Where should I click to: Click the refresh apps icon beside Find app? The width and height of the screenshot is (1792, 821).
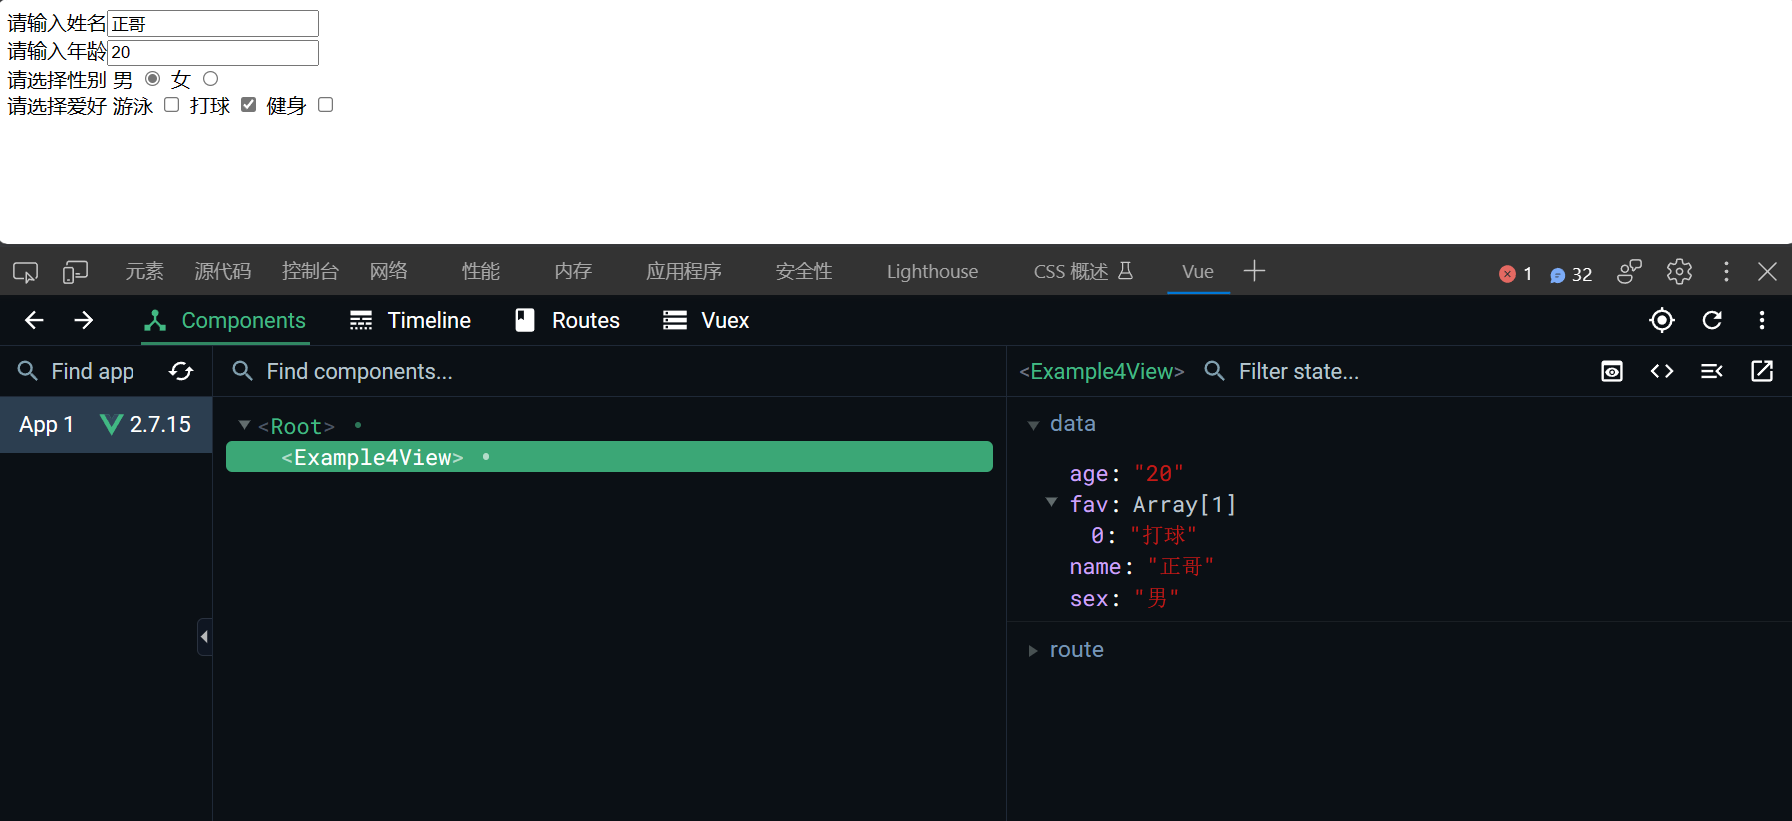pyautogui.click(x=181, y=372)
